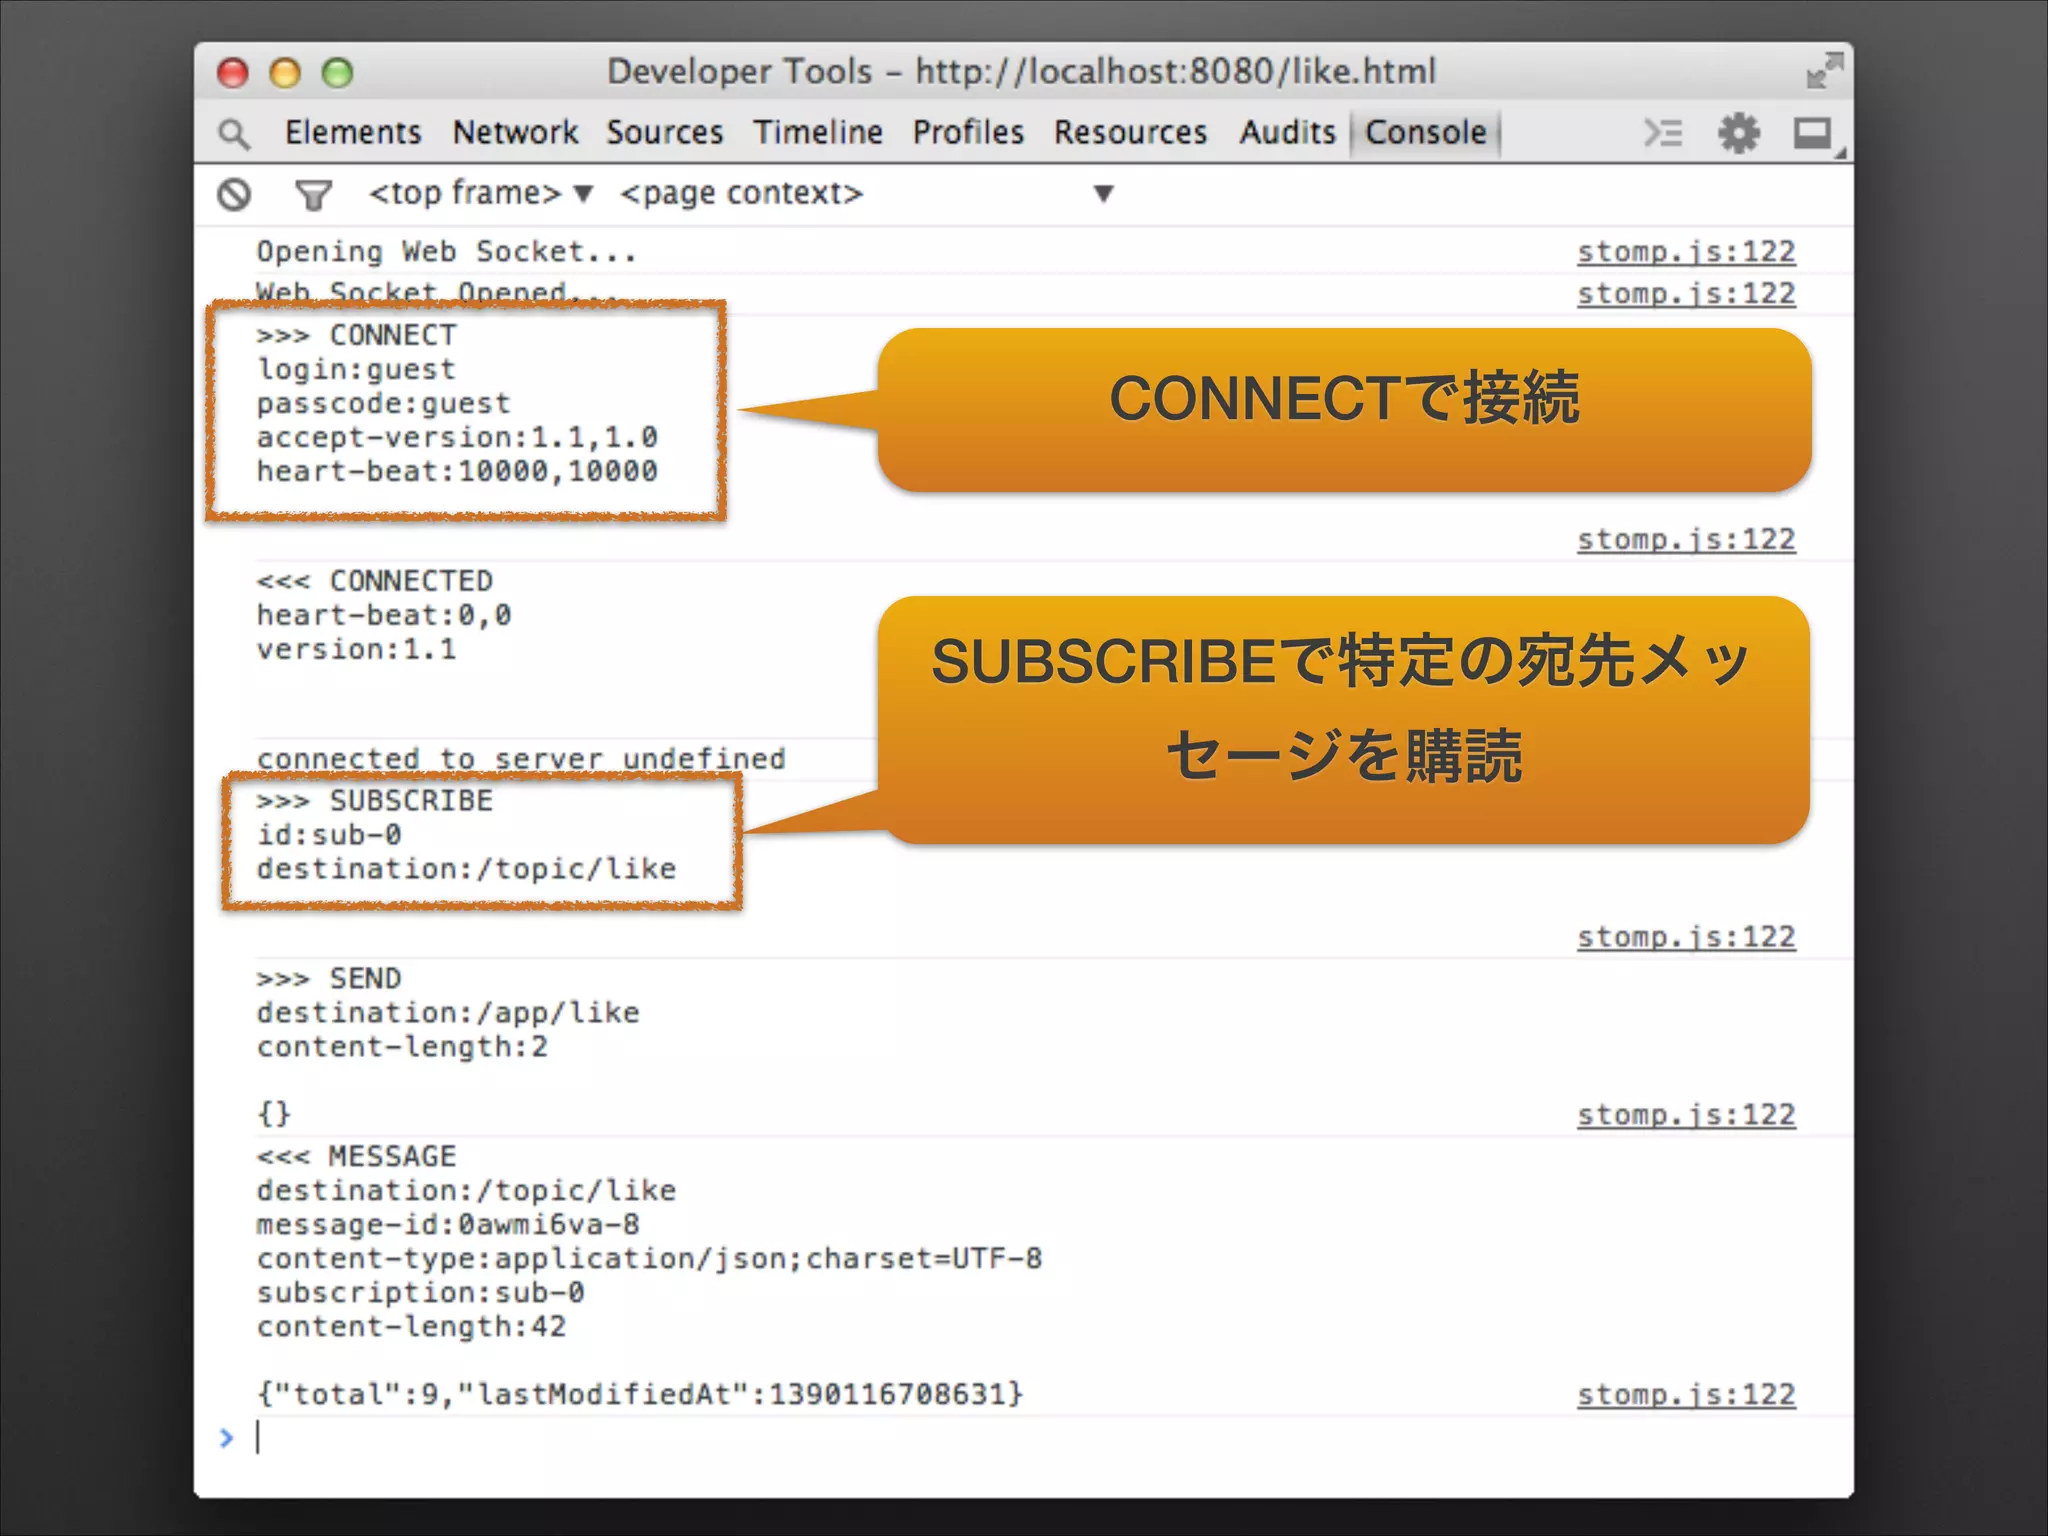
Task: Click the 'Opening Web Socket...' log line
Action: pyautogui.click(x=446, y=252)
